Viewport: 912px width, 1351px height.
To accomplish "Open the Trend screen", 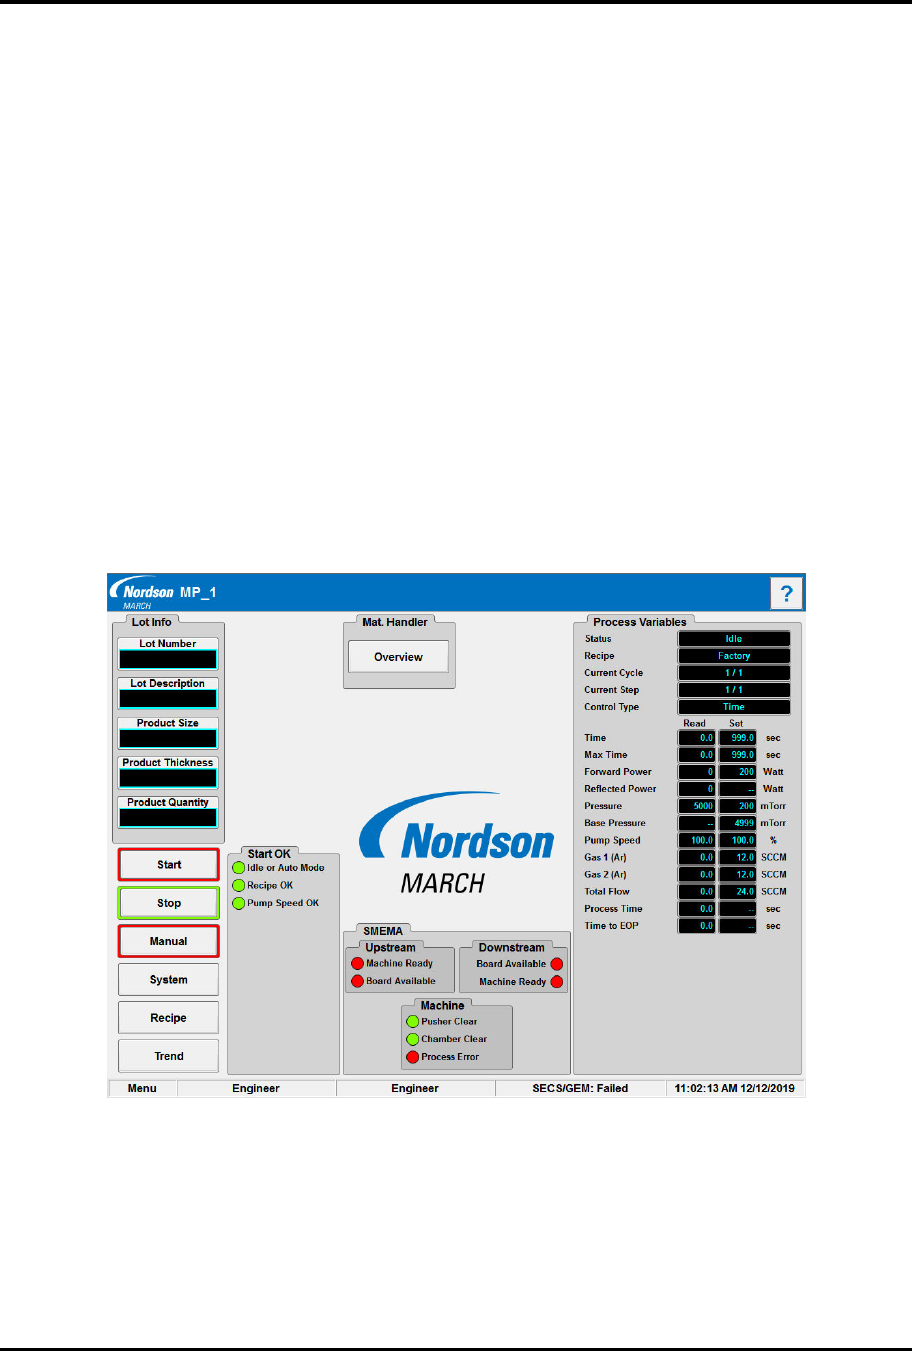I will pyautogui.click(x=168, y=1056).
